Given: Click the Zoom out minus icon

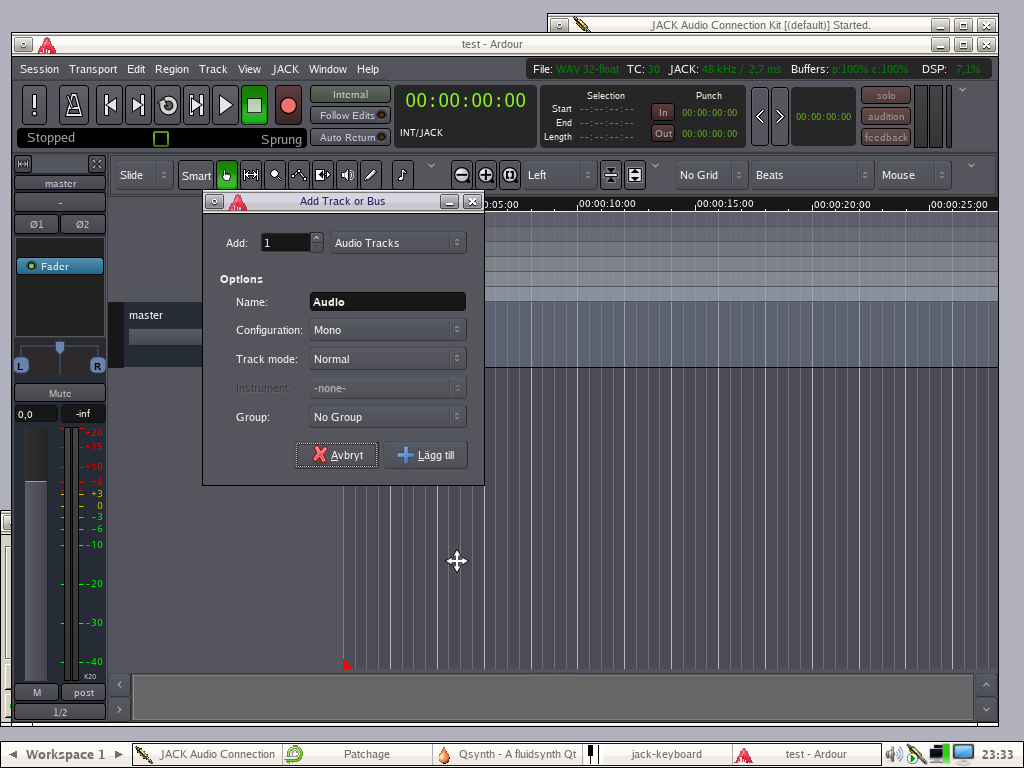Looking at the screenshot, I should coord(462,175).
